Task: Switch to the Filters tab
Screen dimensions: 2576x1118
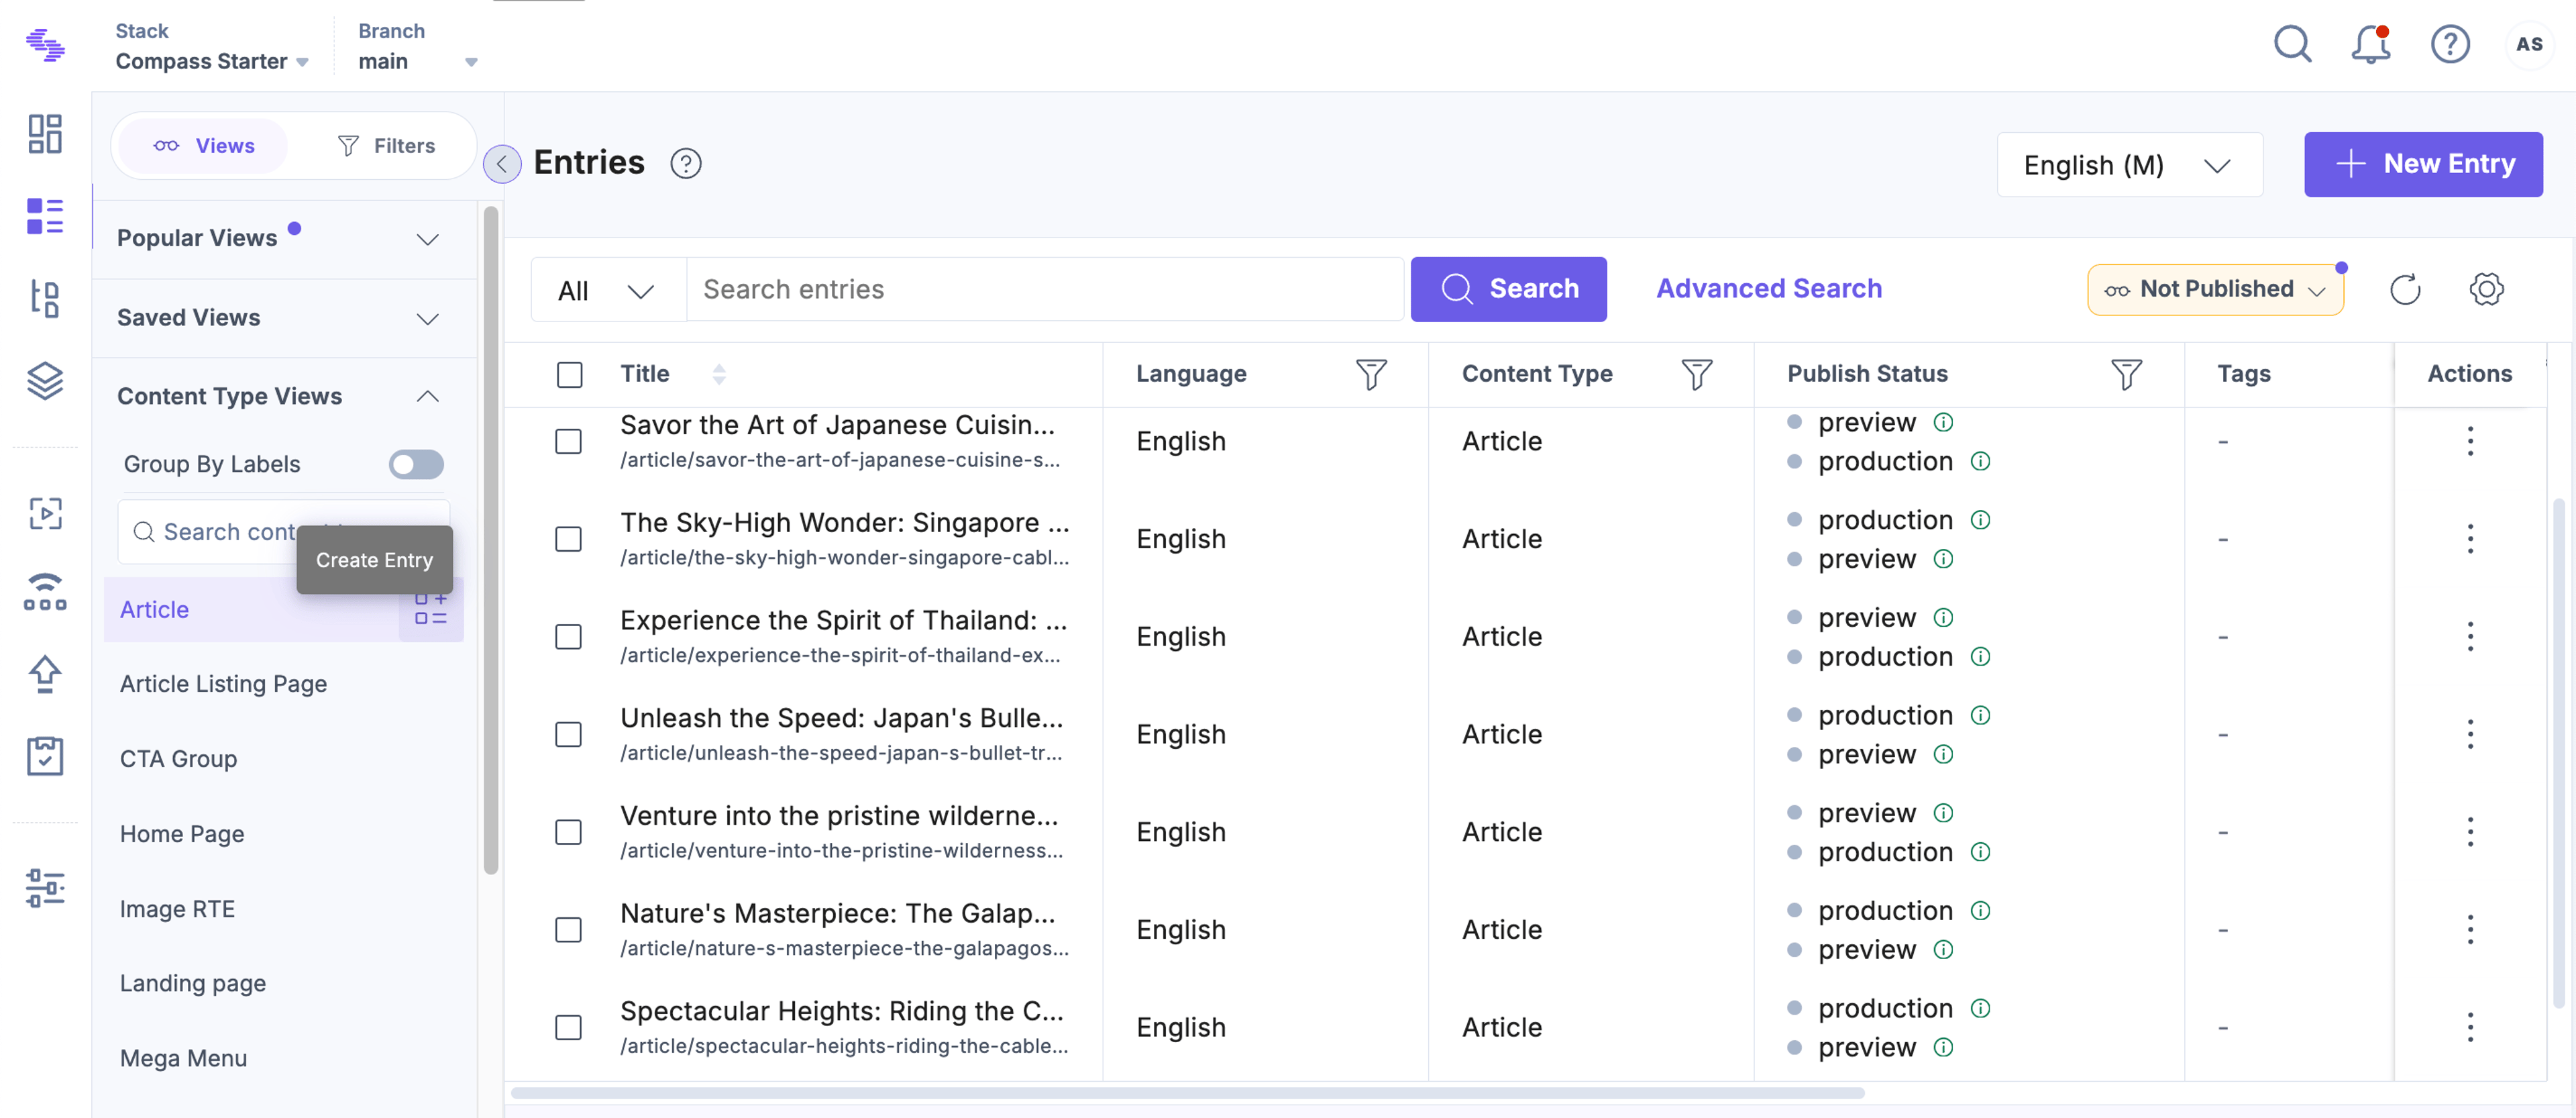Action: point(386,146)
